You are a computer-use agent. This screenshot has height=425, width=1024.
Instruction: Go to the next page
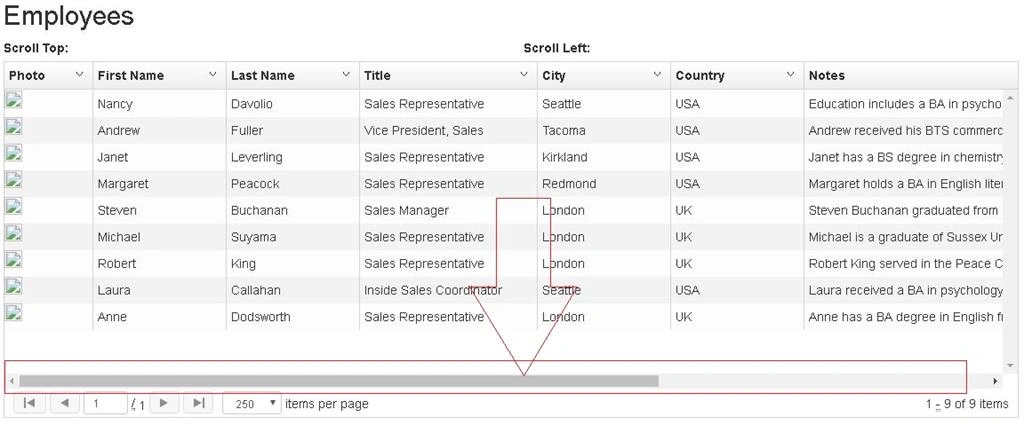(x=164, y=403)
